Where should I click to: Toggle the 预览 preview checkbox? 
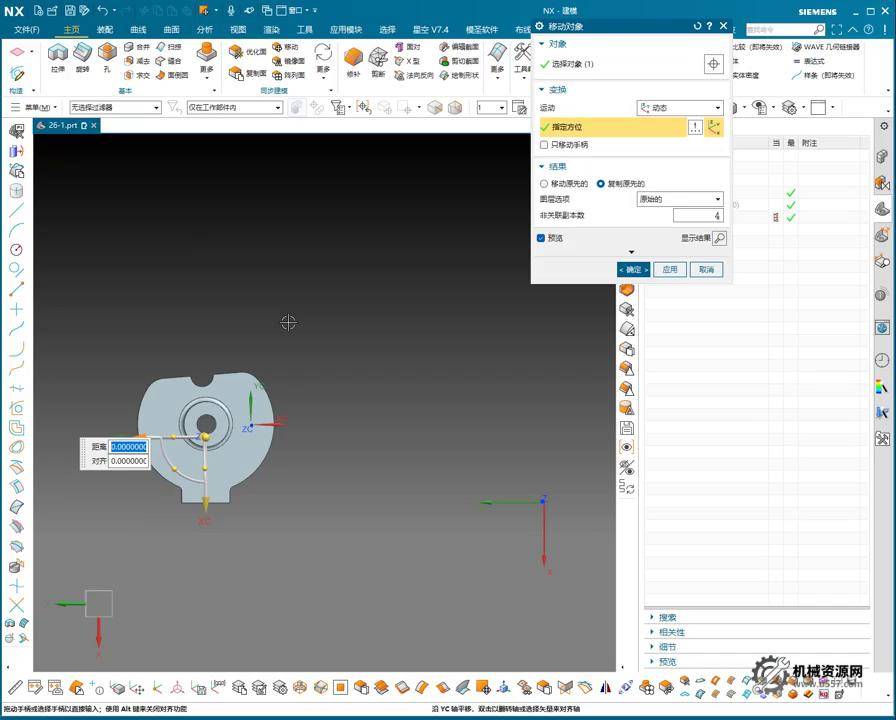541,238
